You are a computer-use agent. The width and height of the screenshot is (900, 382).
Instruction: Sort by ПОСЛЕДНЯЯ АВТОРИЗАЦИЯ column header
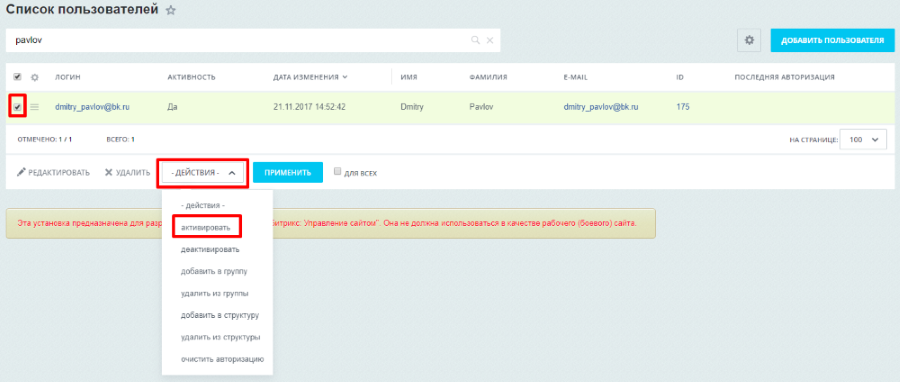pos(785,77)
